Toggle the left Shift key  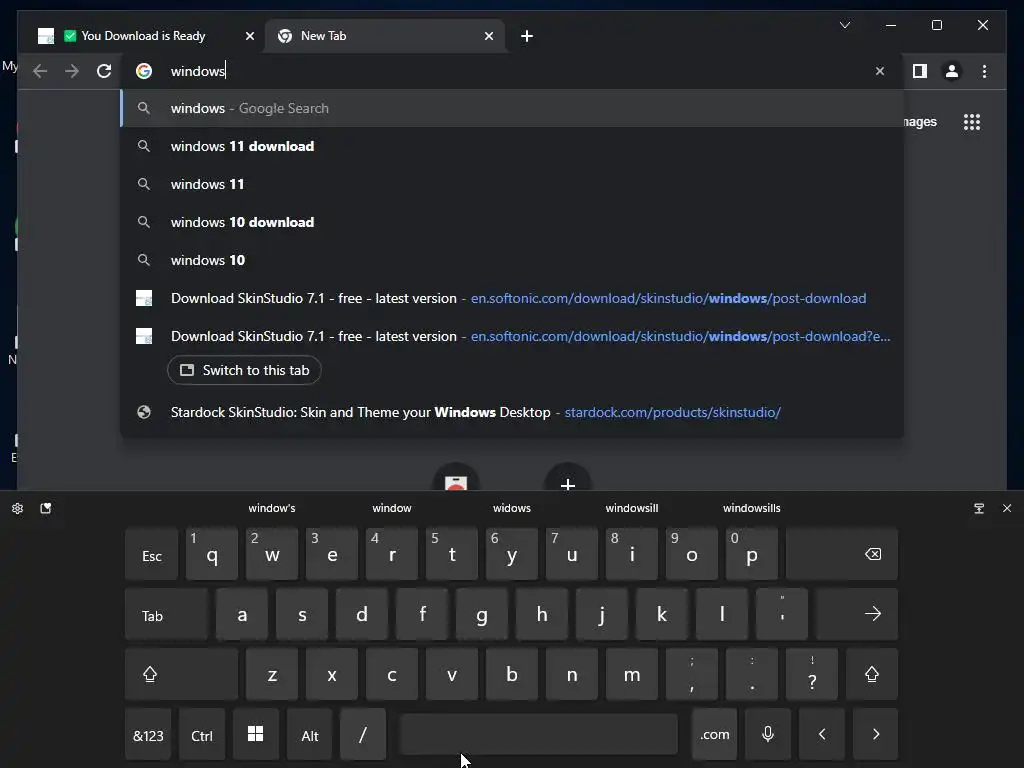click(x=182, y=675)
